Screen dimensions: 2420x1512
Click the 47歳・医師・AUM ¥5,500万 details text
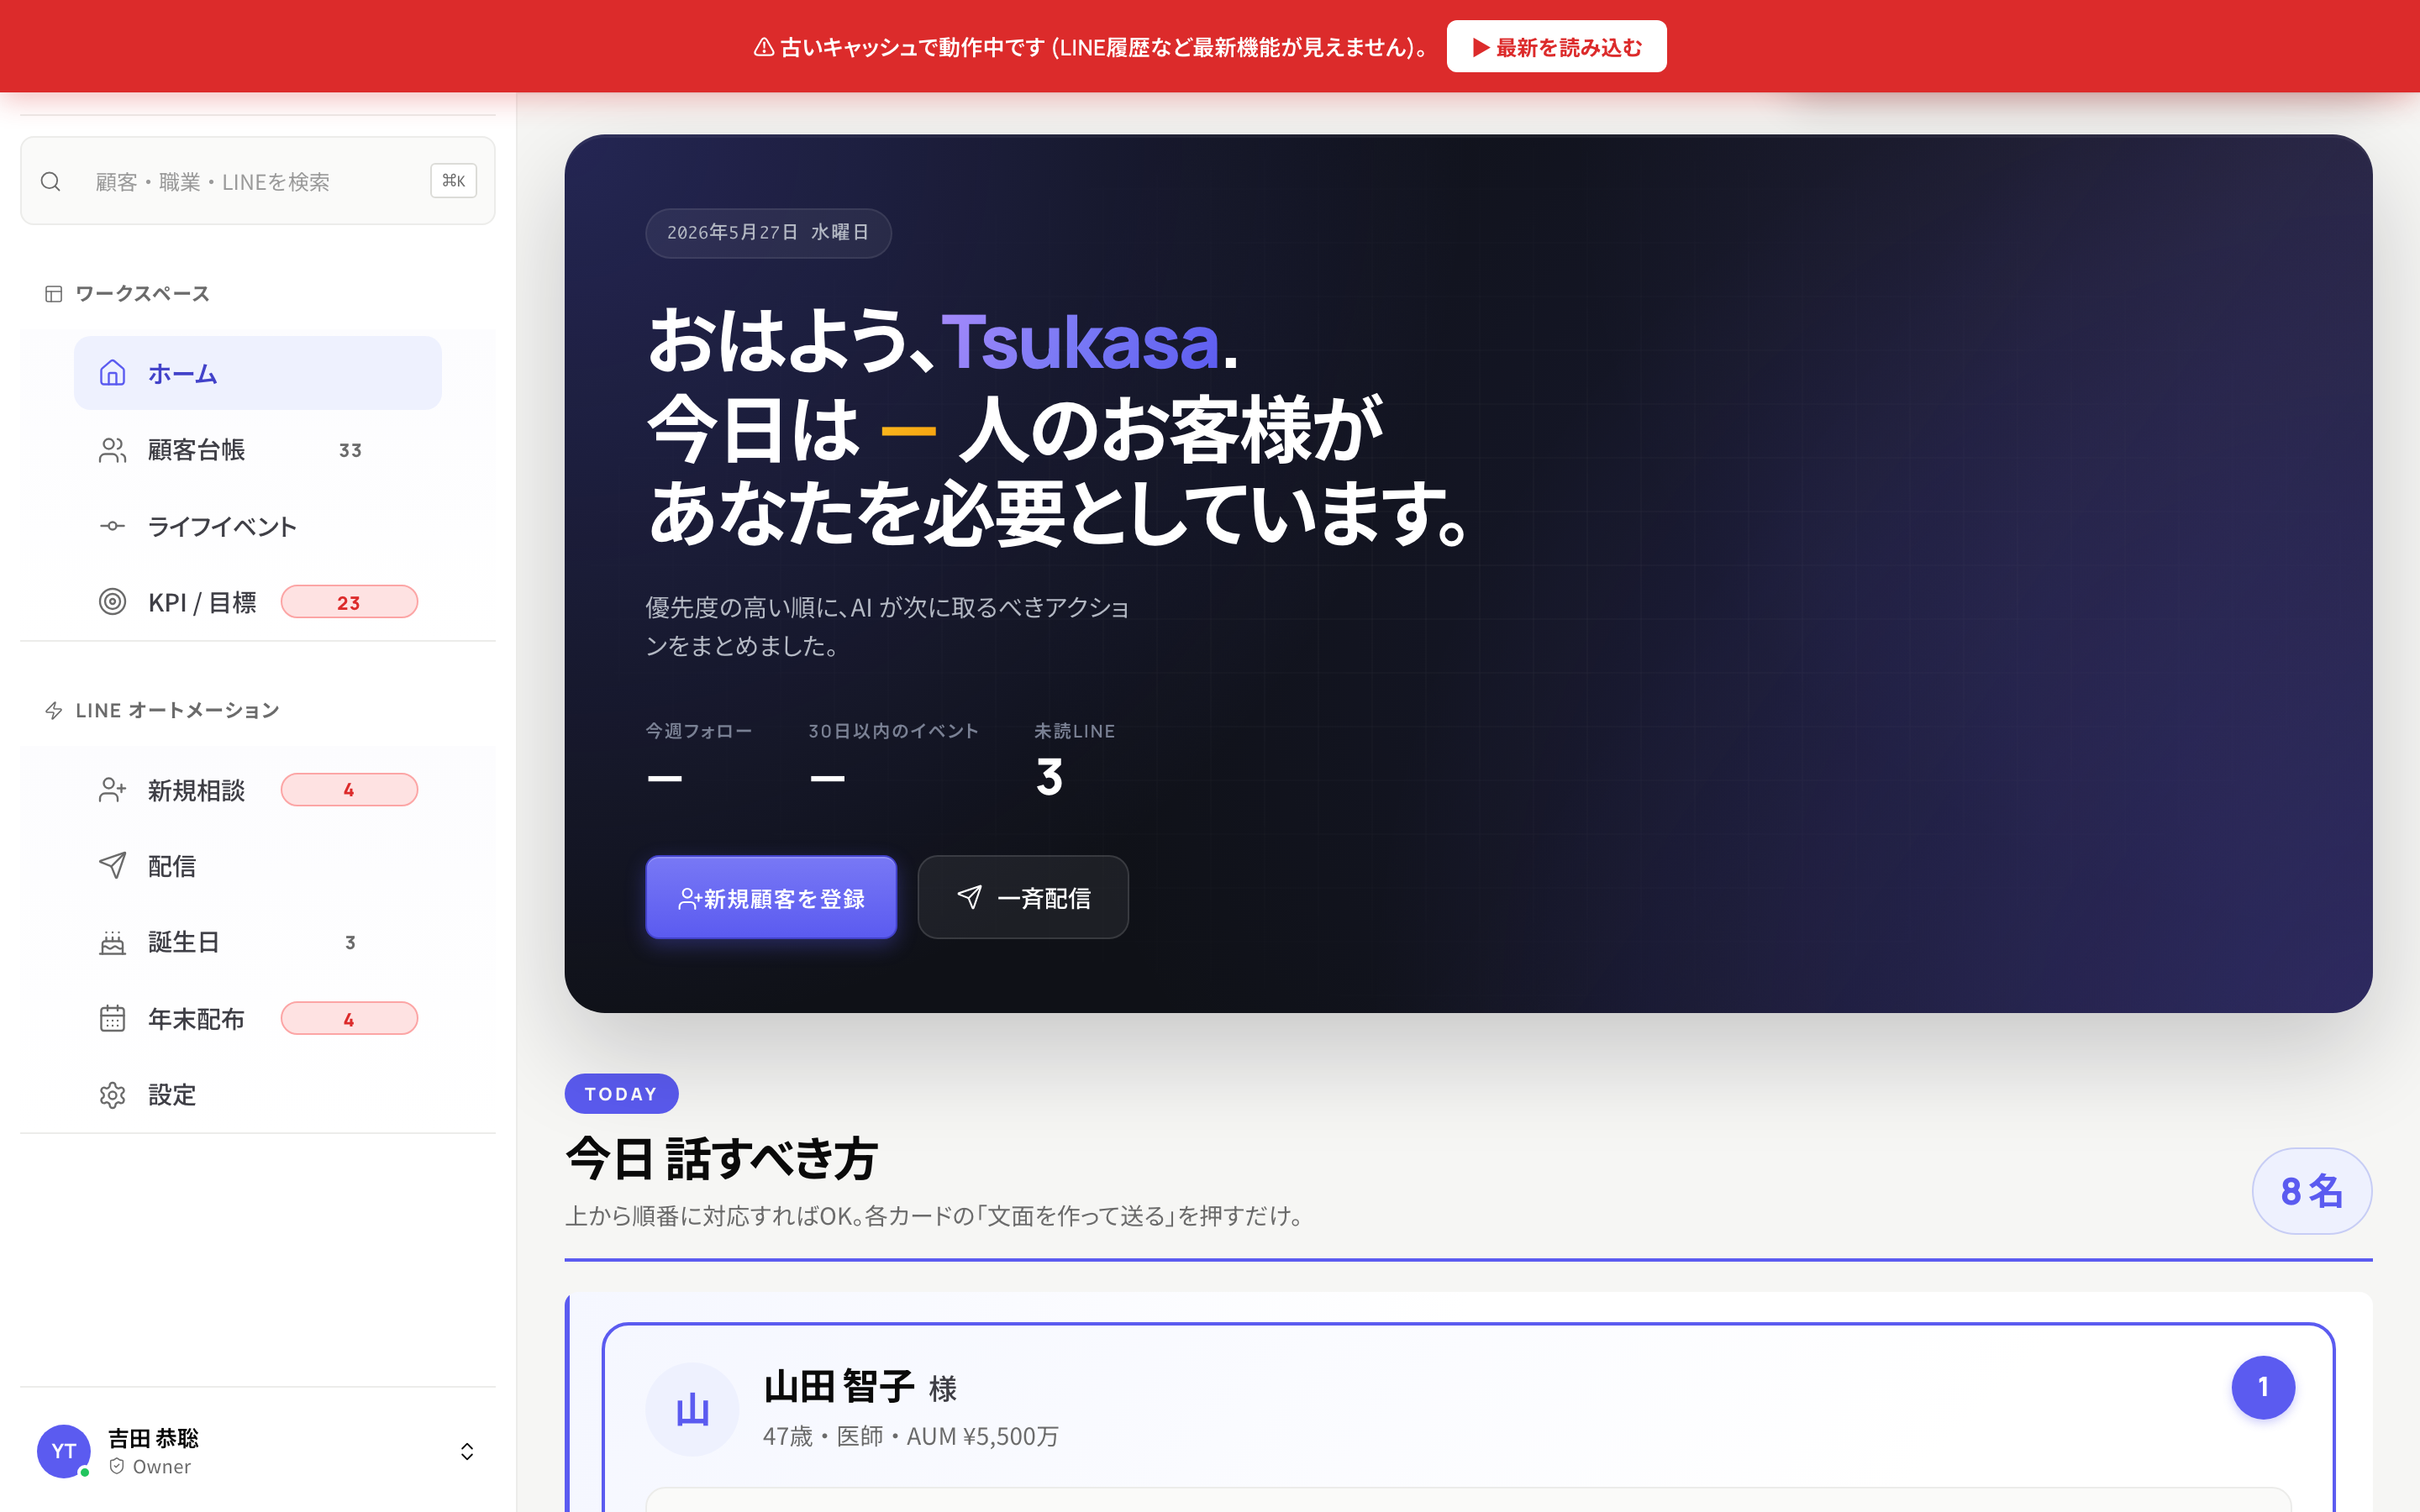[910, 1436]
